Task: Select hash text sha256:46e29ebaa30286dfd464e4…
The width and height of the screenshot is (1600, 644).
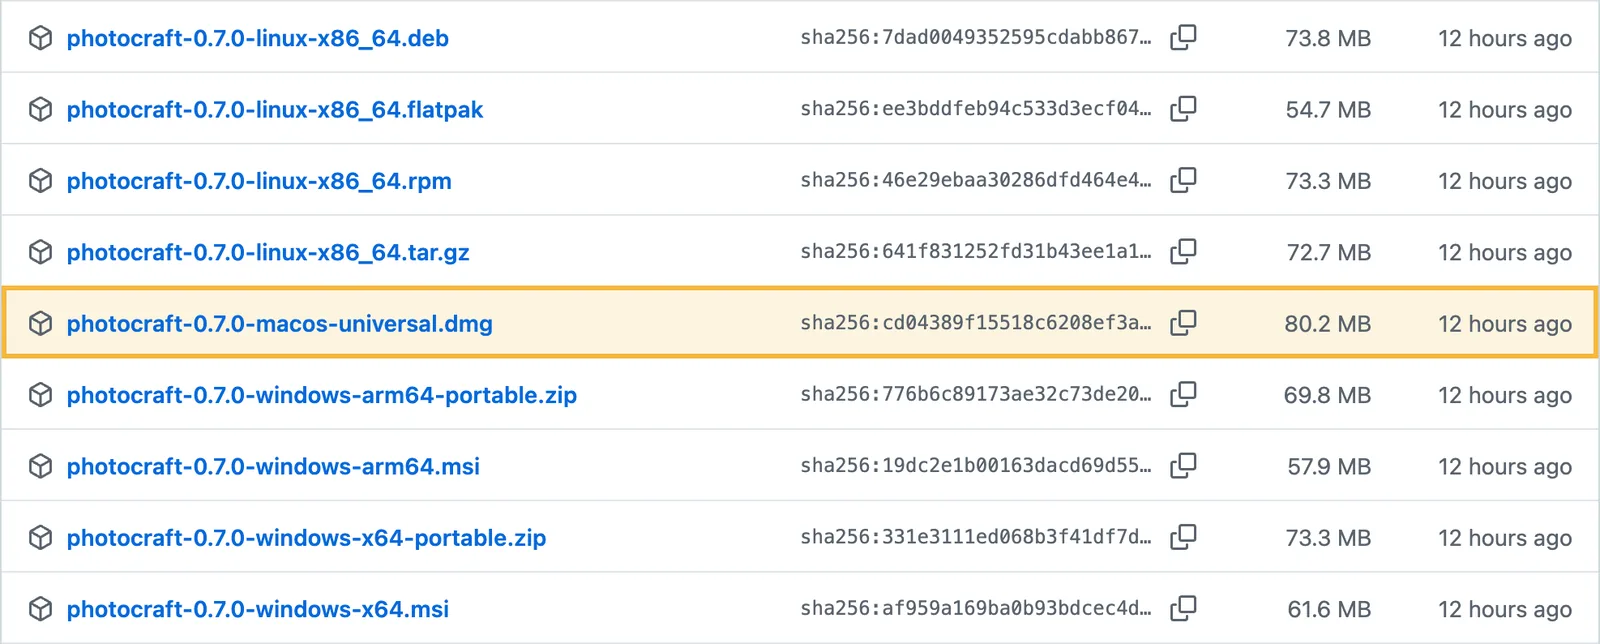Action: click(x=976, y=180)
